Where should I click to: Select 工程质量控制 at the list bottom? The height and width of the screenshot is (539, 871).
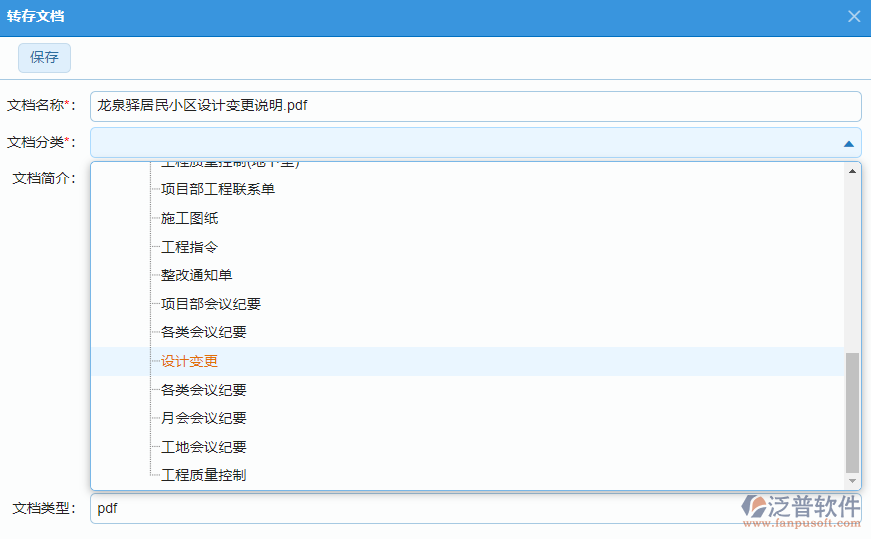pos(203,475)
